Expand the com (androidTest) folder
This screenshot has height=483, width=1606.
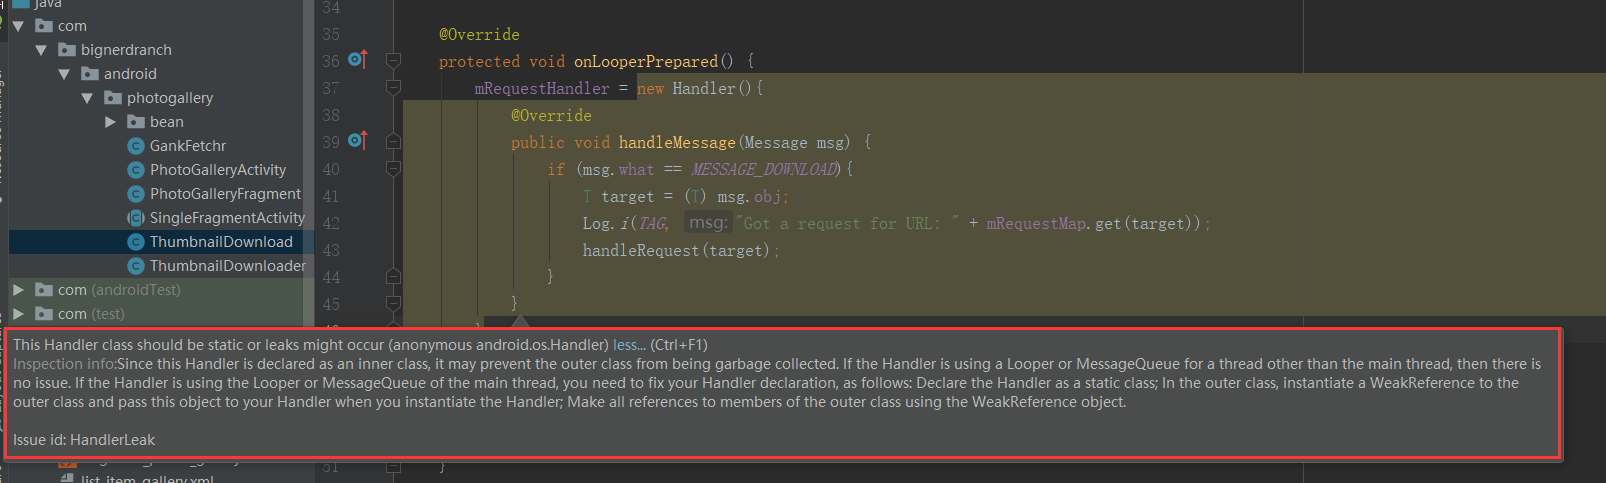pos(18,290)
